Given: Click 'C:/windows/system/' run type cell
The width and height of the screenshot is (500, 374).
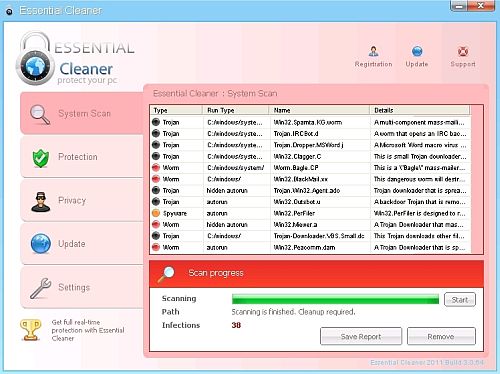Looking at the screenshot, I should [236, 168].
